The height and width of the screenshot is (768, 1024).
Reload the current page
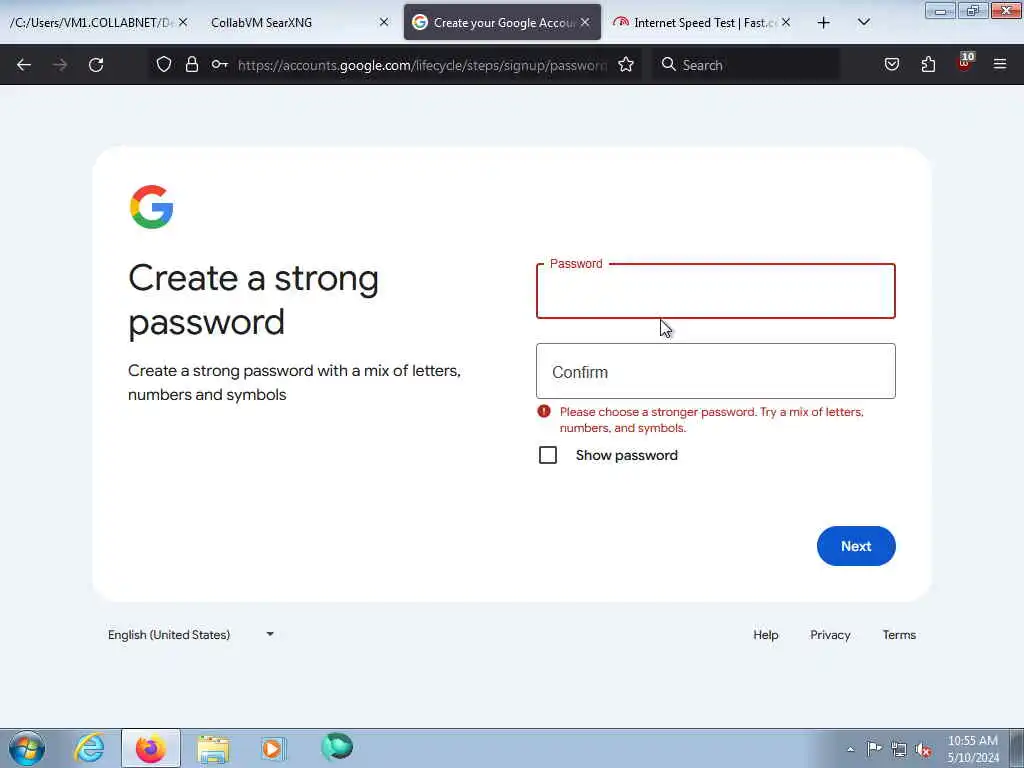(96, 65)
